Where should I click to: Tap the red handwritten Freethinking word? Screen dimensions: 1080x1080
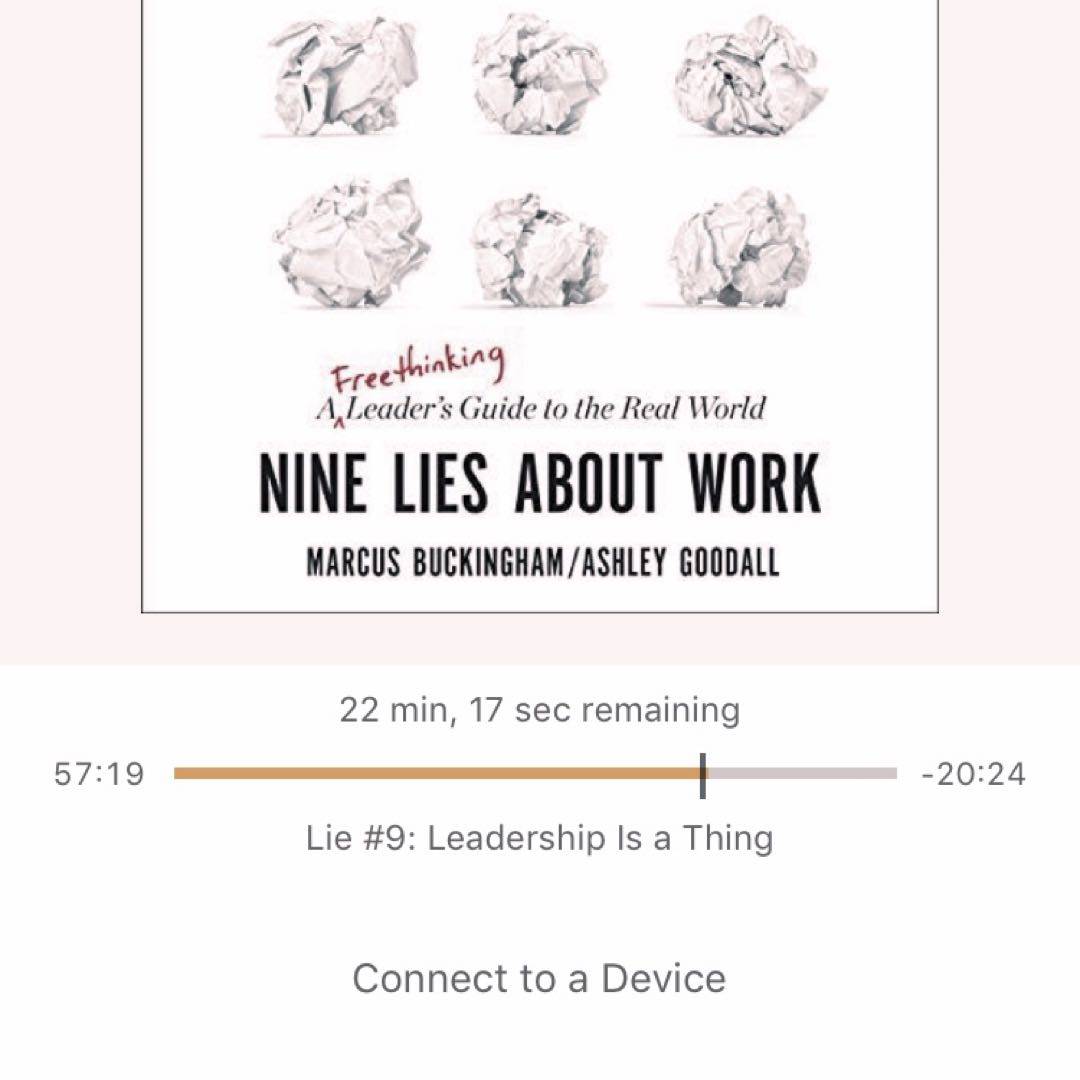click(x=417, y=366)
